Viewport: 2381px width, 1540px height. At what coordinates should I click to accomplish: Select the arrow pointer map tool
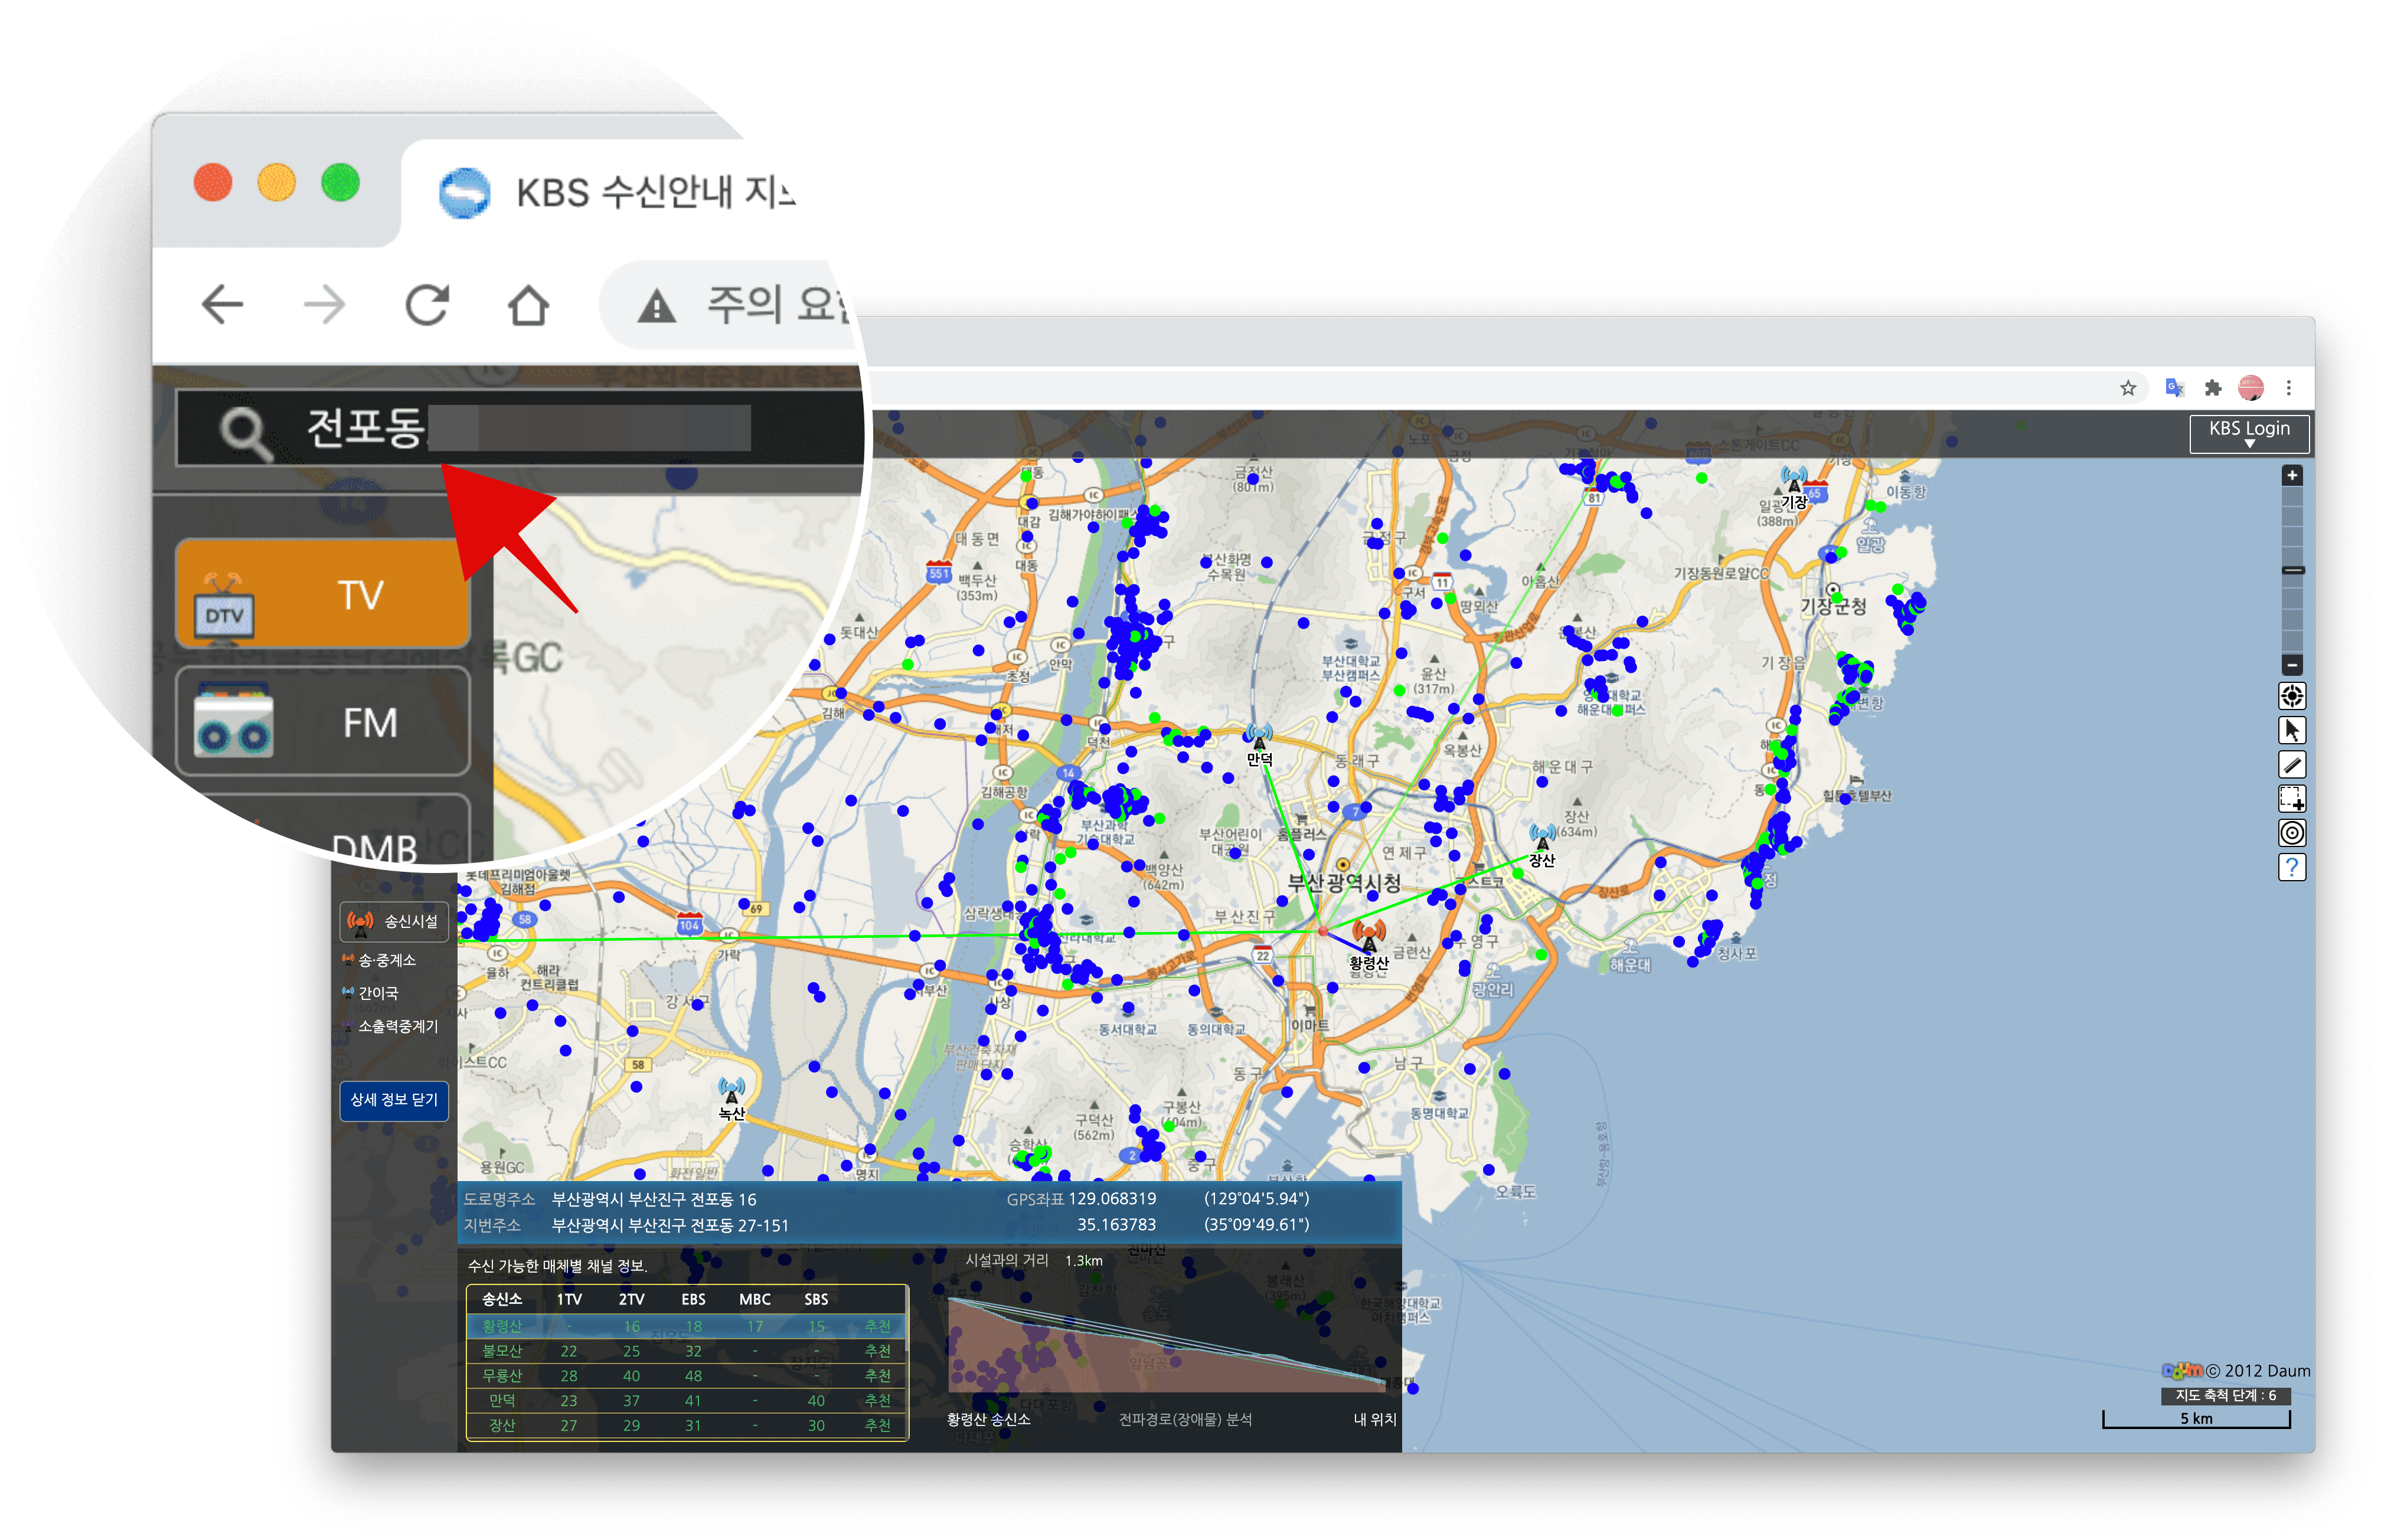point(2291,730)
